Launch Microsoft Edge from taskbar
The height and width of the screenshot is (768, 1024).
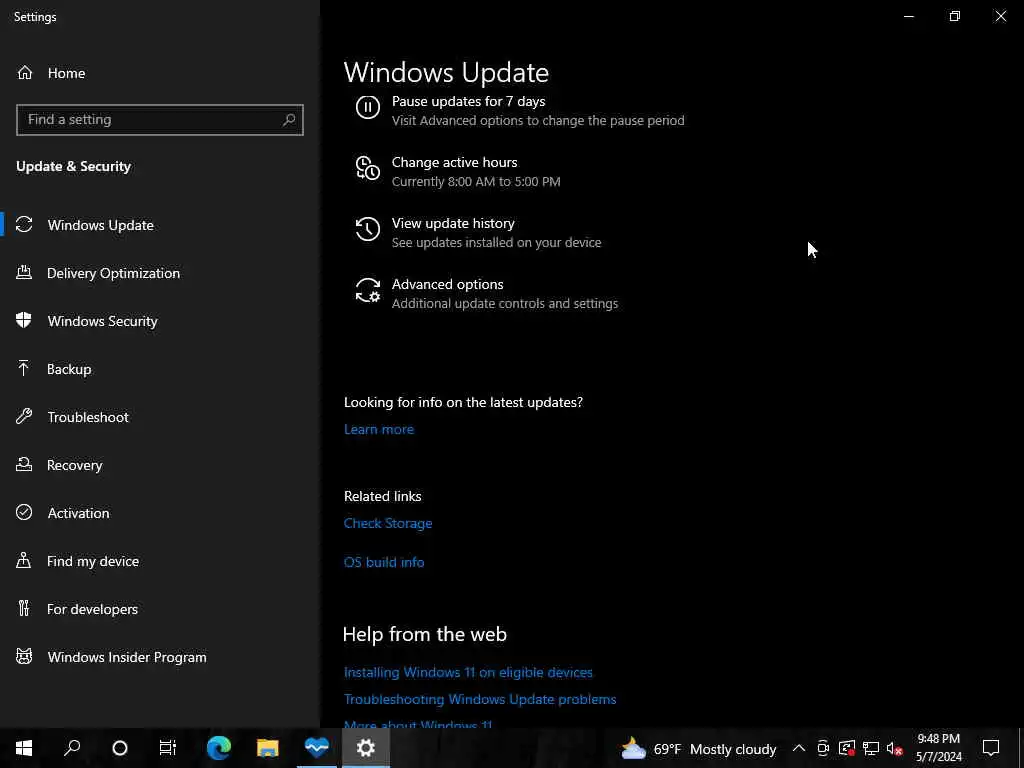tap(219, 748)
